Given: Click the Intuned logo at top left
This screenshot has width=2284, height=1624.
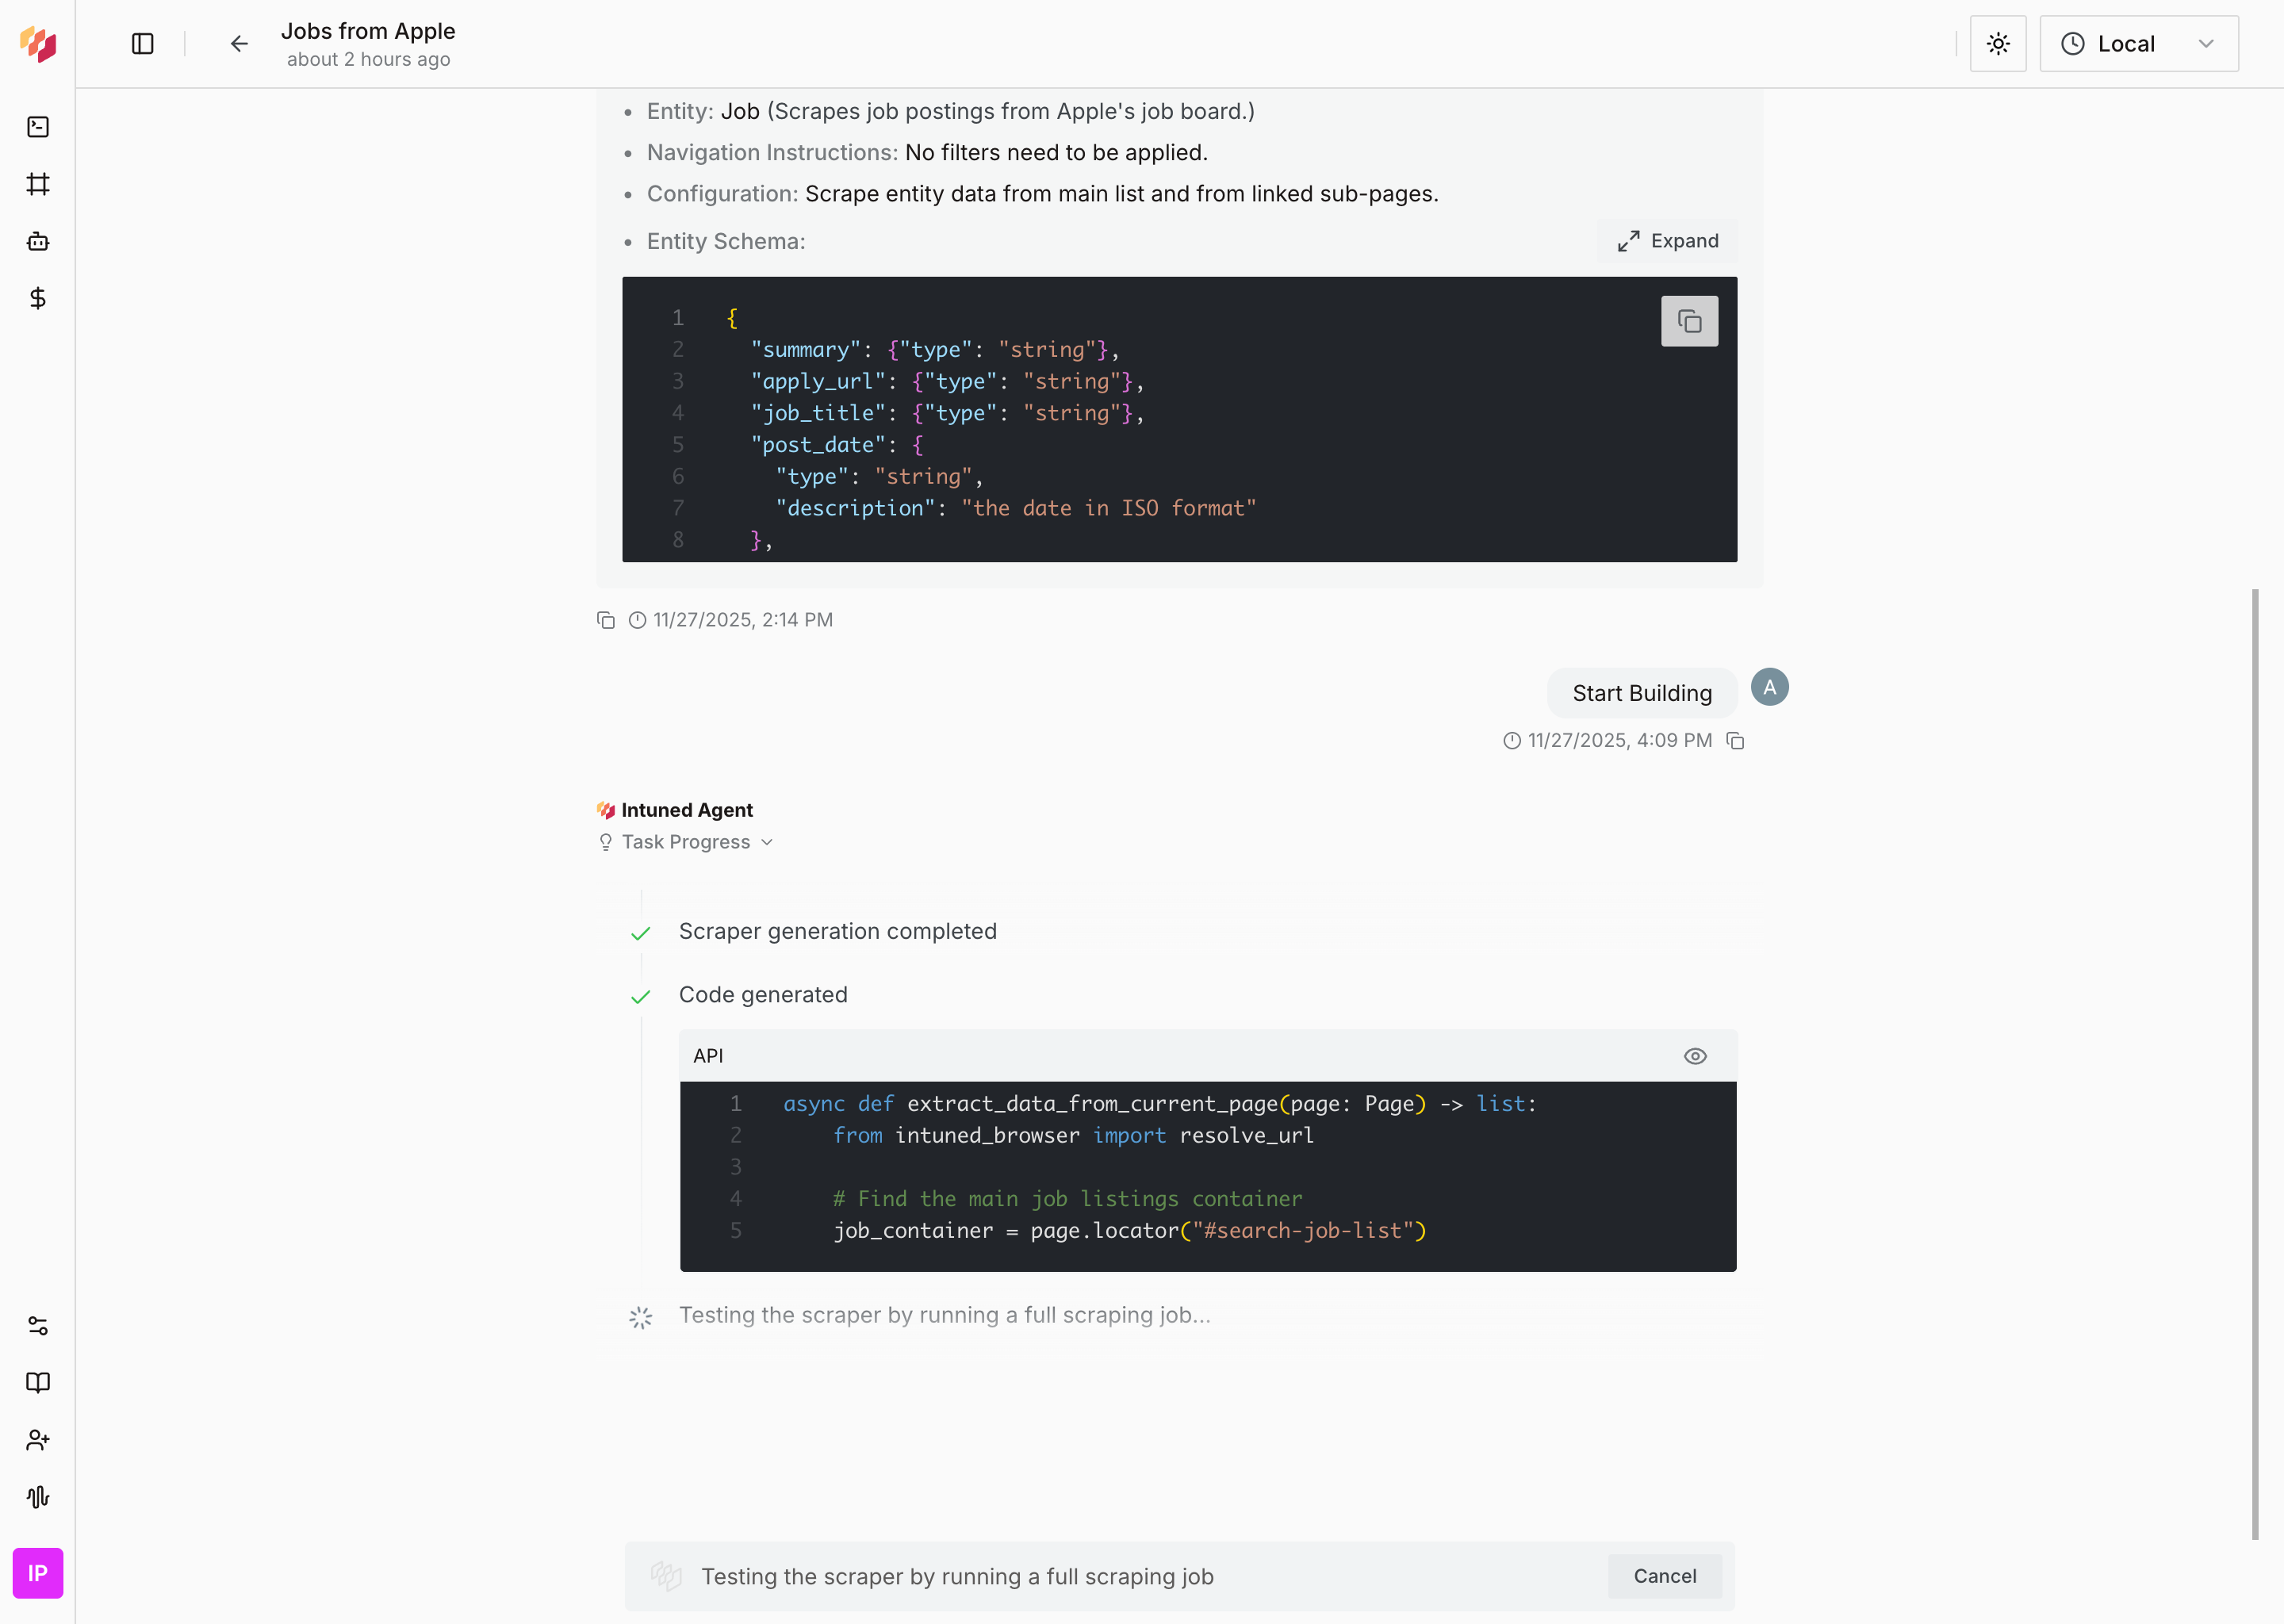Looking at the screenshot, I should [x=38, y=44].
